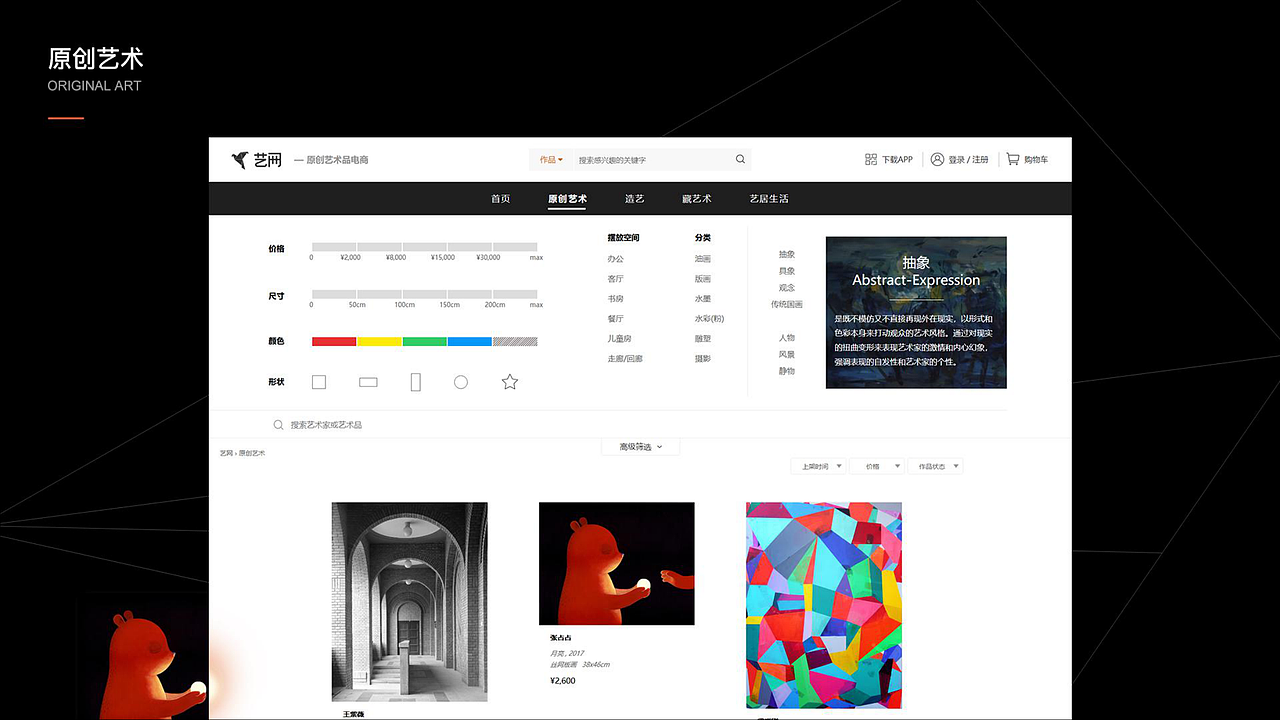Switch to the 藏艺术 nav tab
The height and width of the screenshot is (720, 1280).
coord(697,199)
